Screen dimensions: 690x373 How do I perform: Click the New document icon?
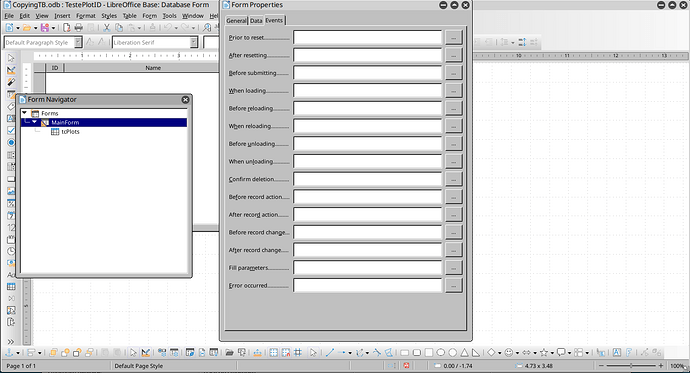tap(9, 28)
